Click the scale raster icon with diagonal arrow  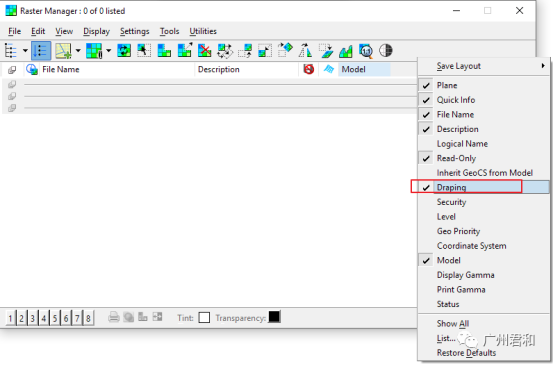coord(265,51)
